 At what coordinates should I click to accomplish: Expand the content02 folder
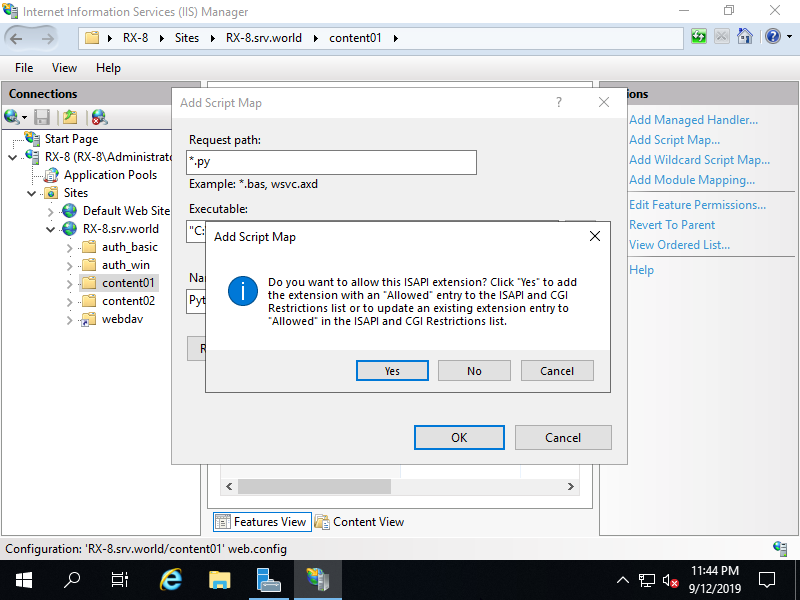(69, 302)
